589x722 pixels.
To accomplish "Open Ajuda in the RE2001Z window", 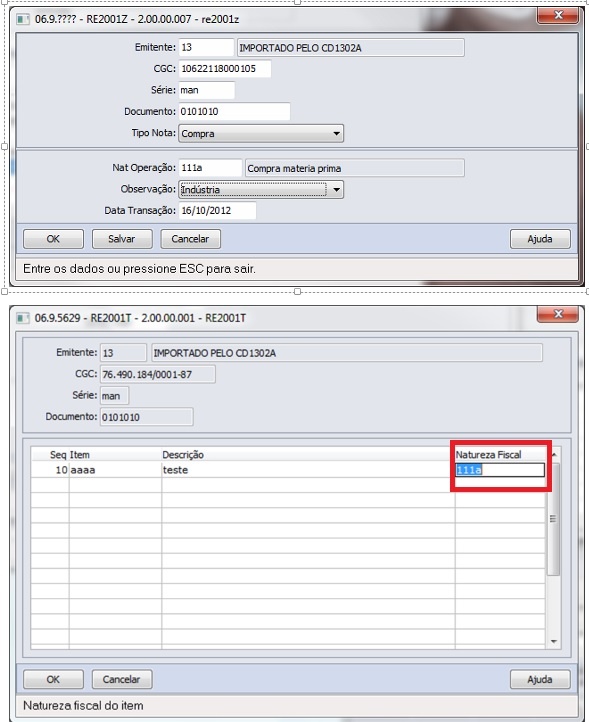I will point(540,239).
